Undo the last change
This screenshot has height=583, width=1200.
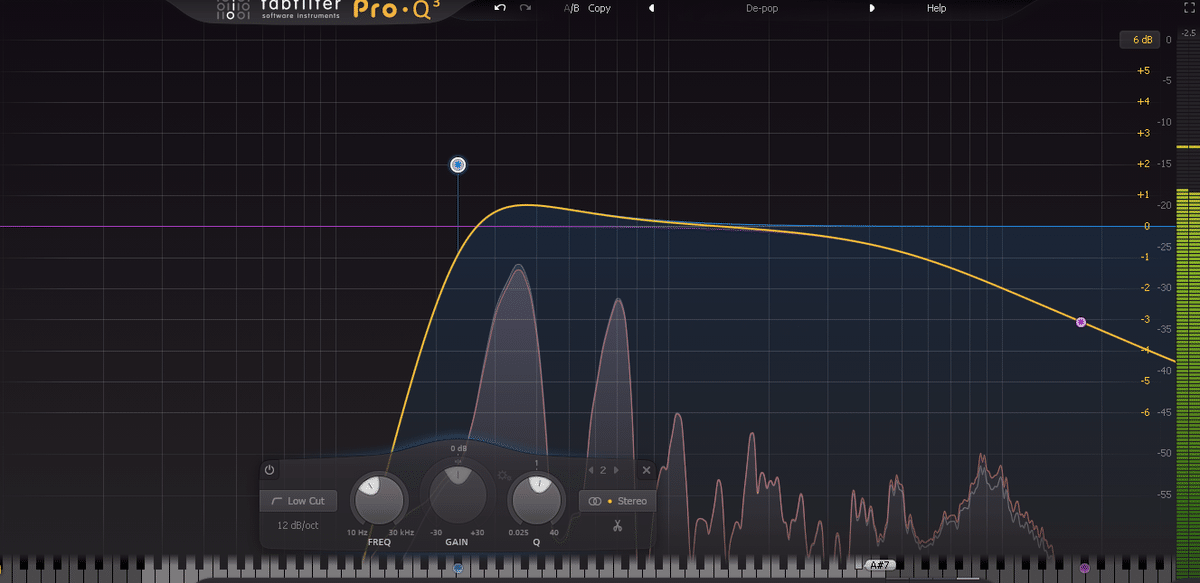coord(500,8)
